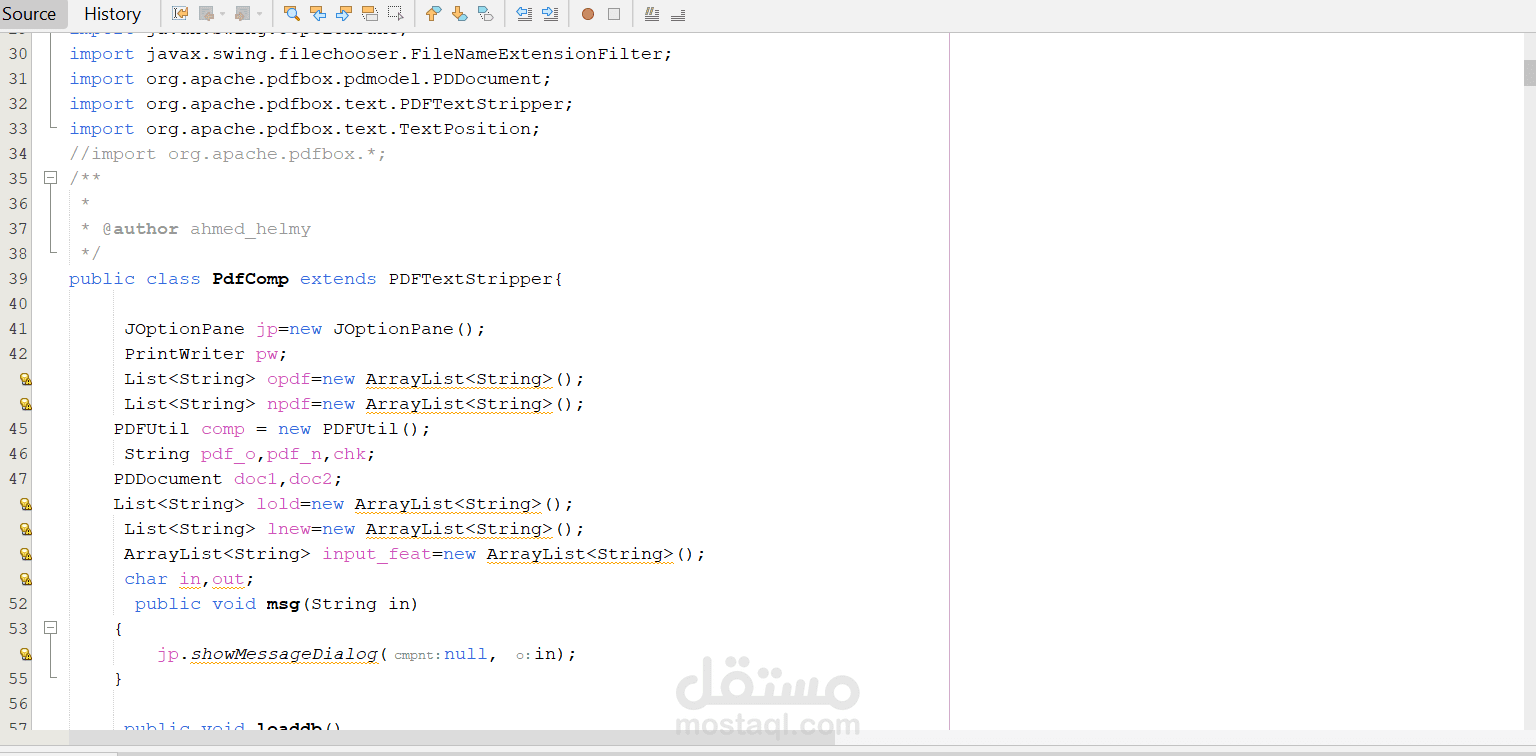Go to the previous find occurrence
The height and width of the screenshot is (756, 1536).
point(318,14)
